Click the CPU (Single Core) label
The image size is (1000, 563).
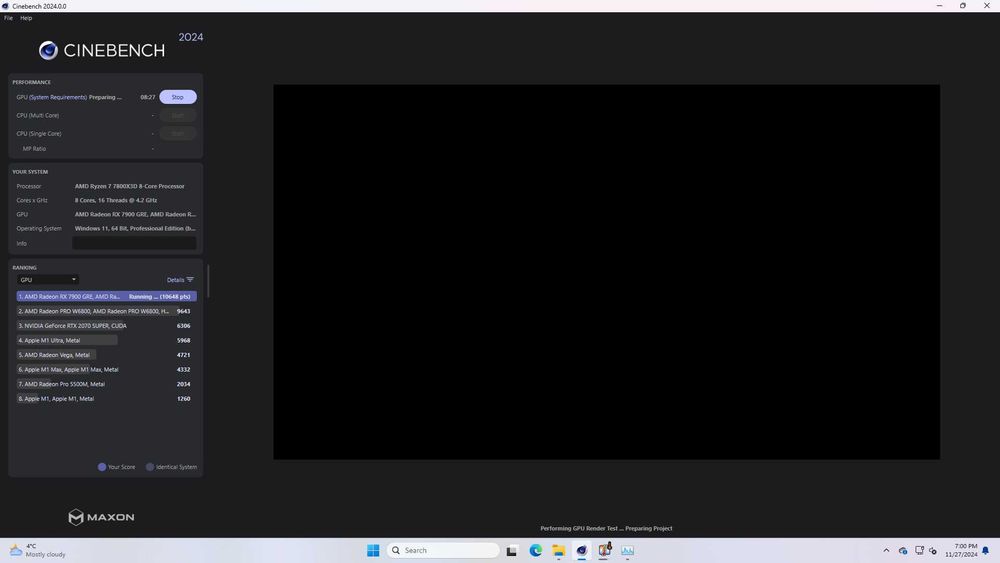click(x=39, y=133)
